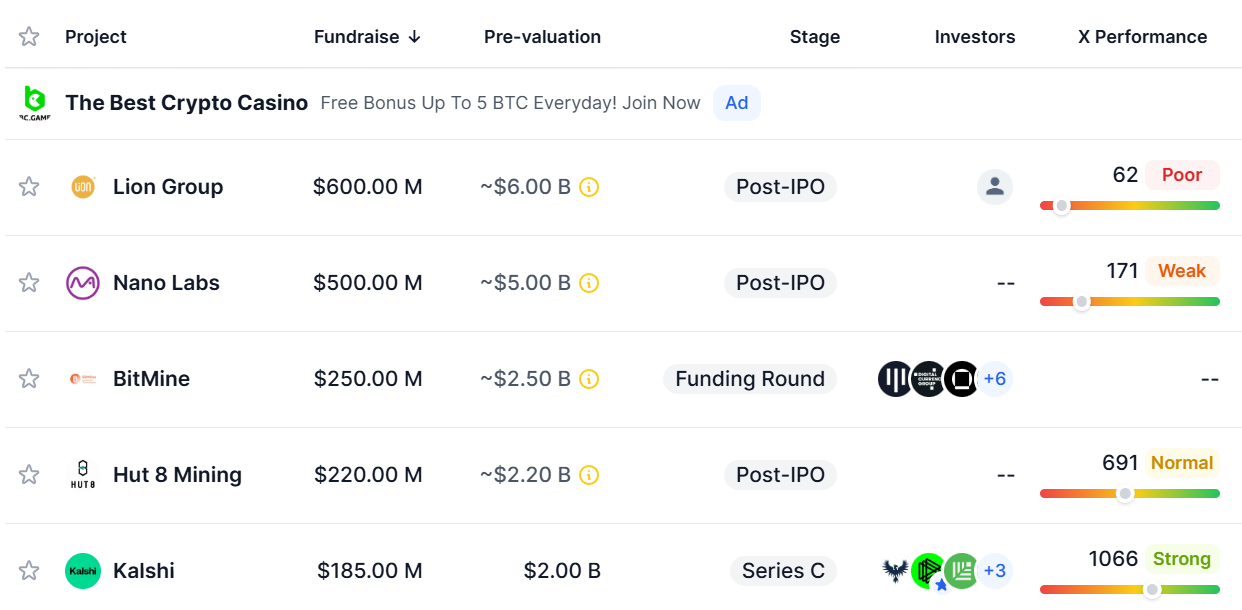Open The Best Crypto Casino ad link

click(187, 103)
